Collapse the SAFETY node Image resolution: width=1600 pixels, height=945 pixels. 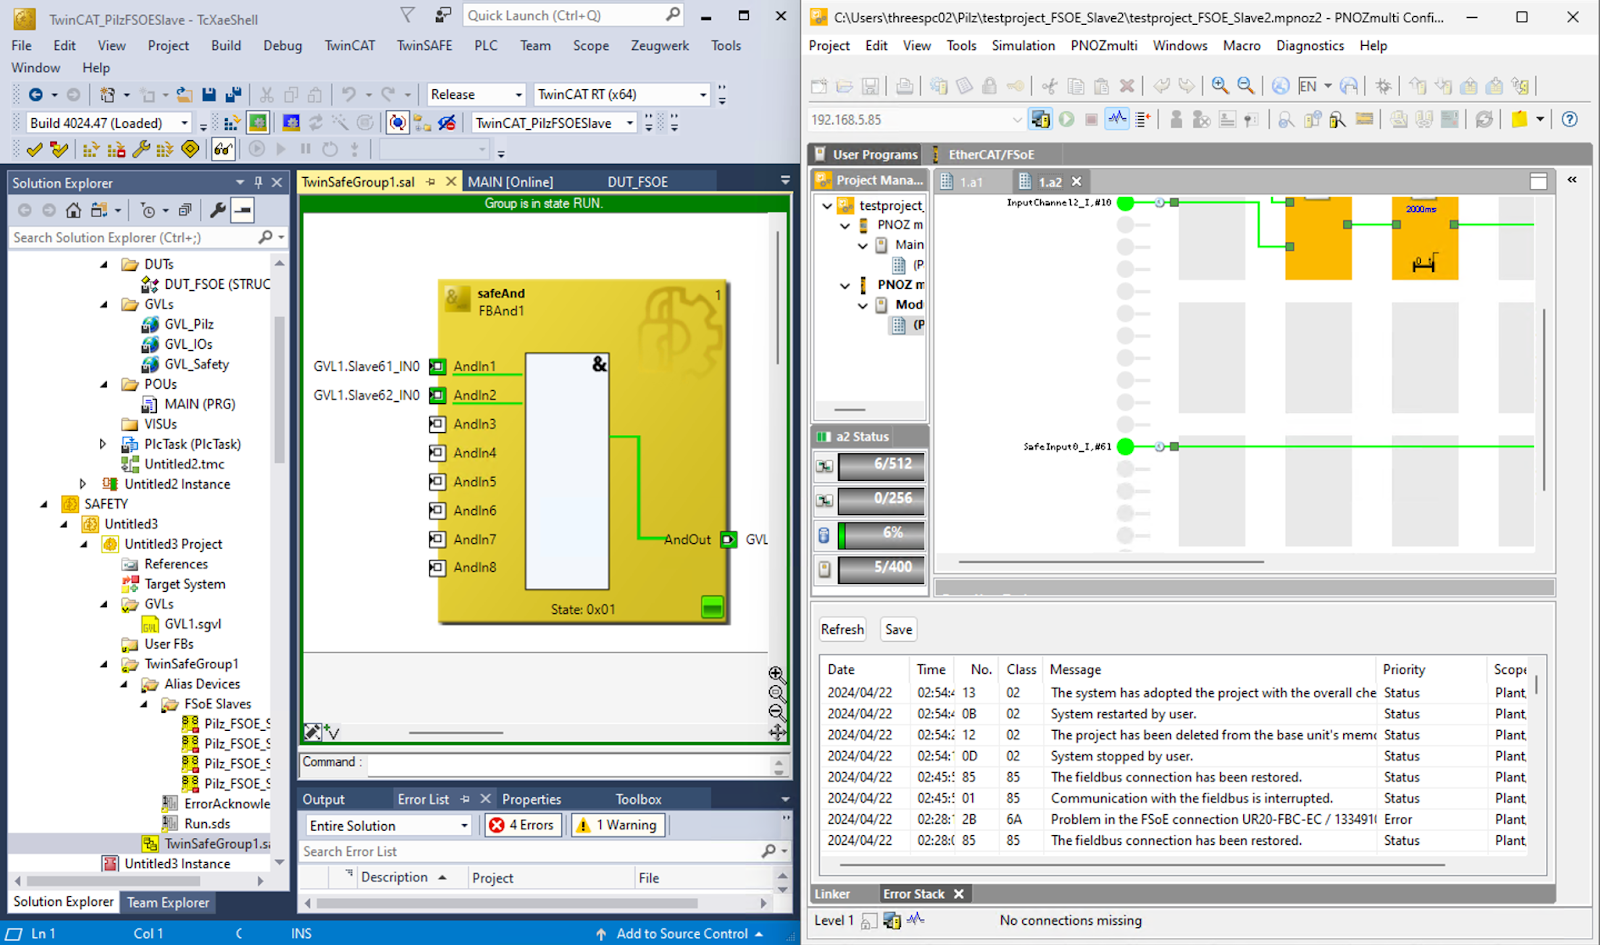coord(44,504)
